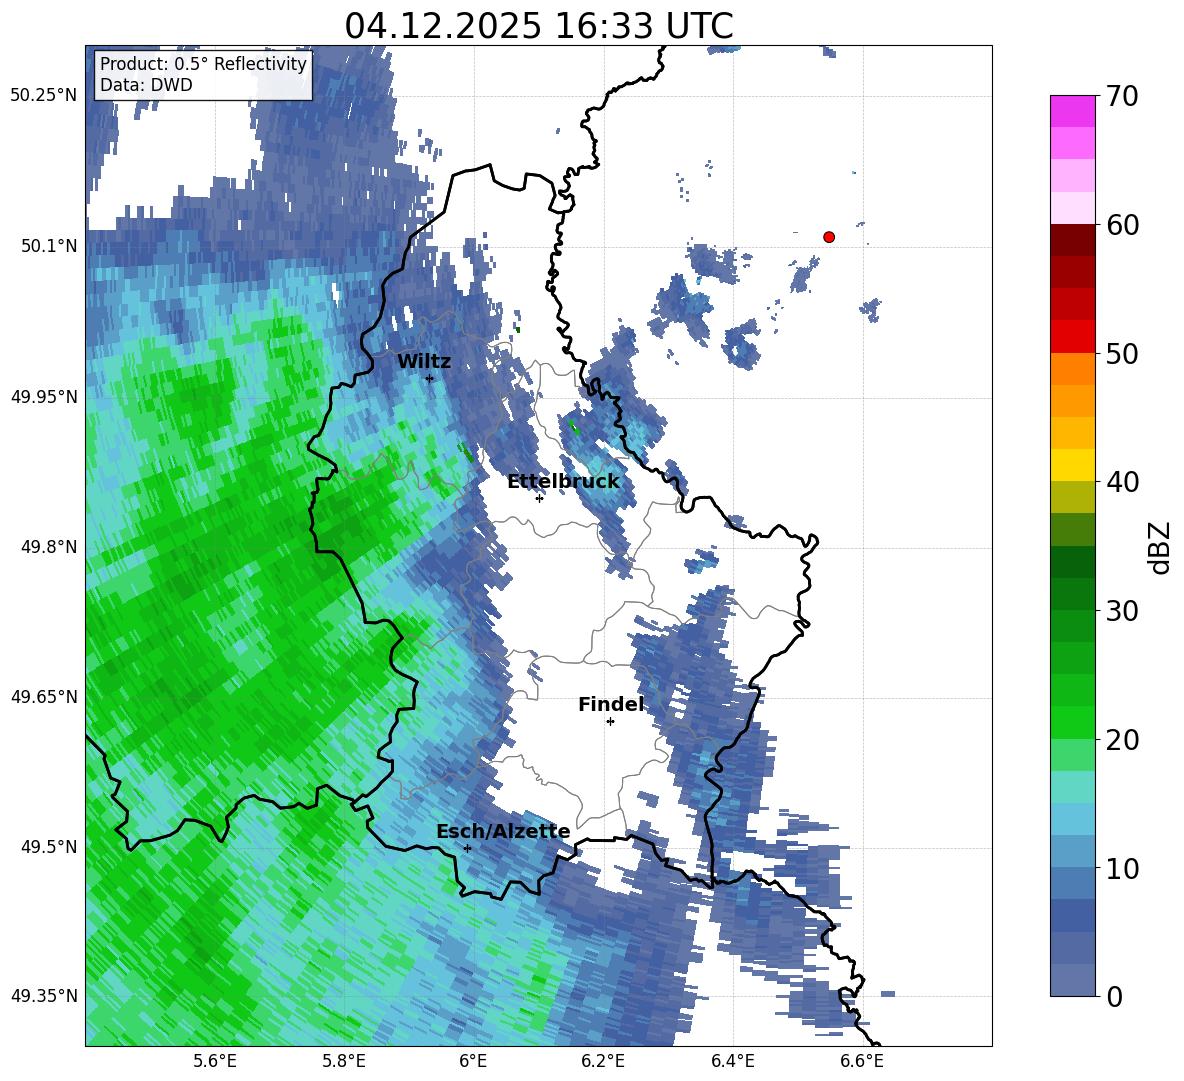This screenshot has height=1081, width=1184.
Task: Click the magenta top colorbar swatch
Action: tap(1072, 111)
